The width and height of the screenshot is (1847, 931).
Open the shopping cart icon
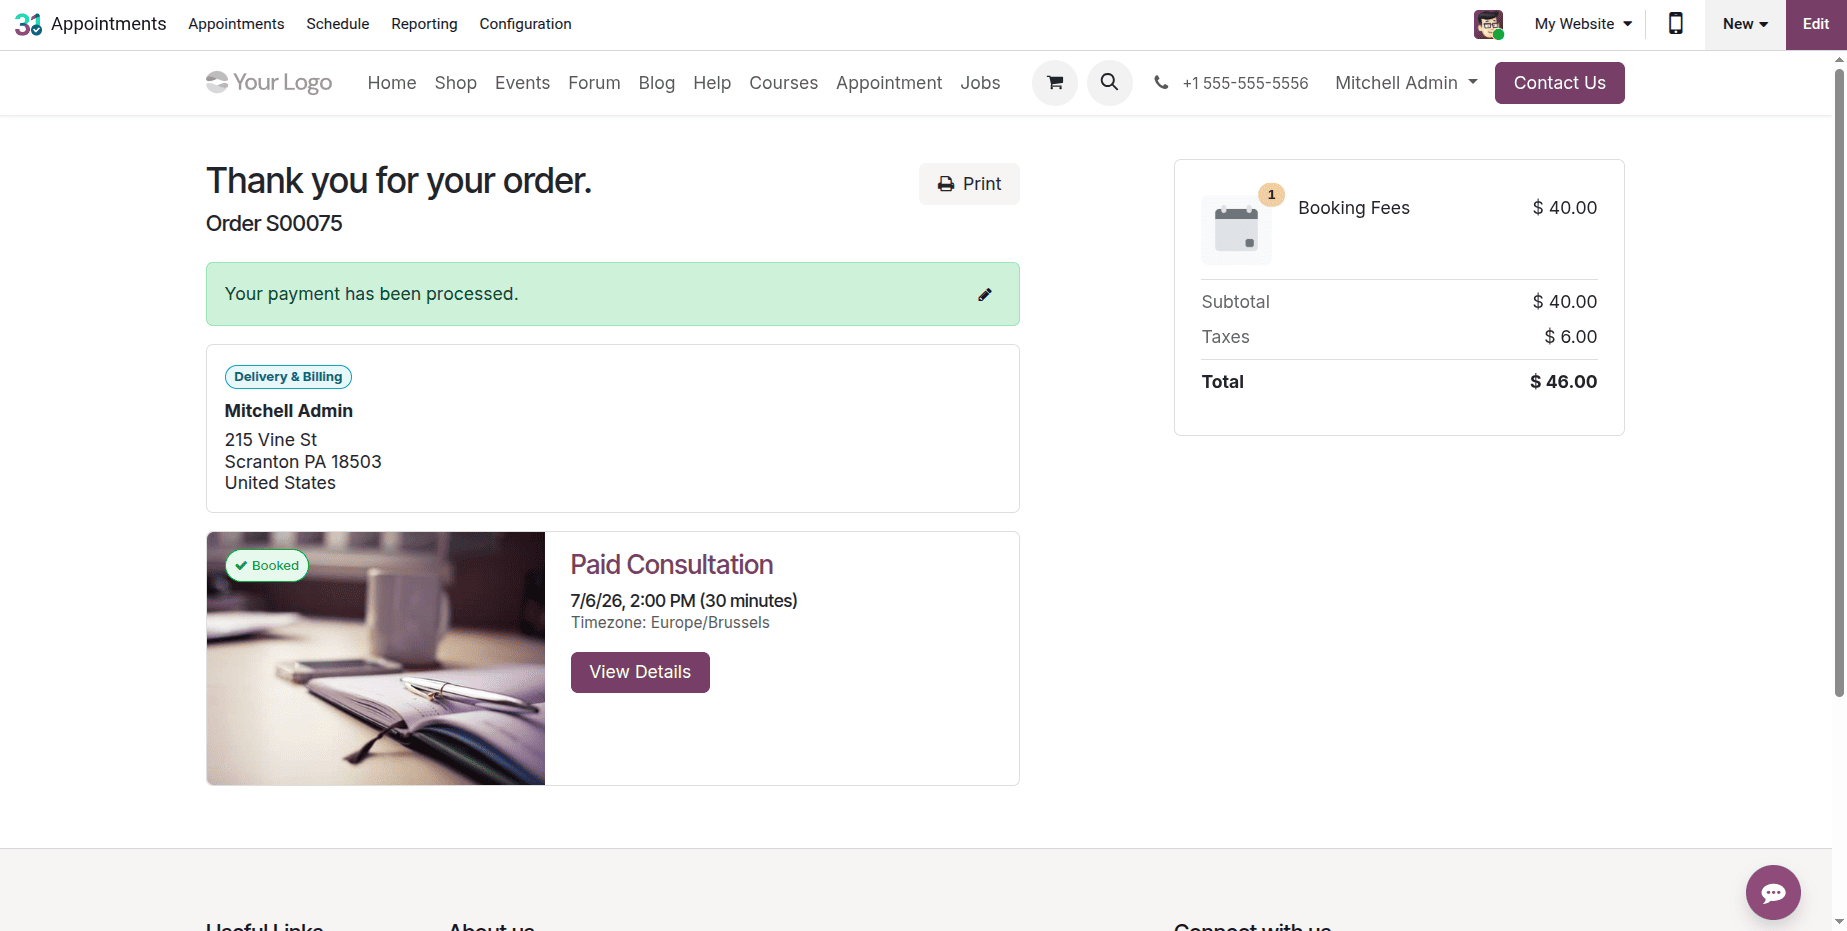point(1055,83)
